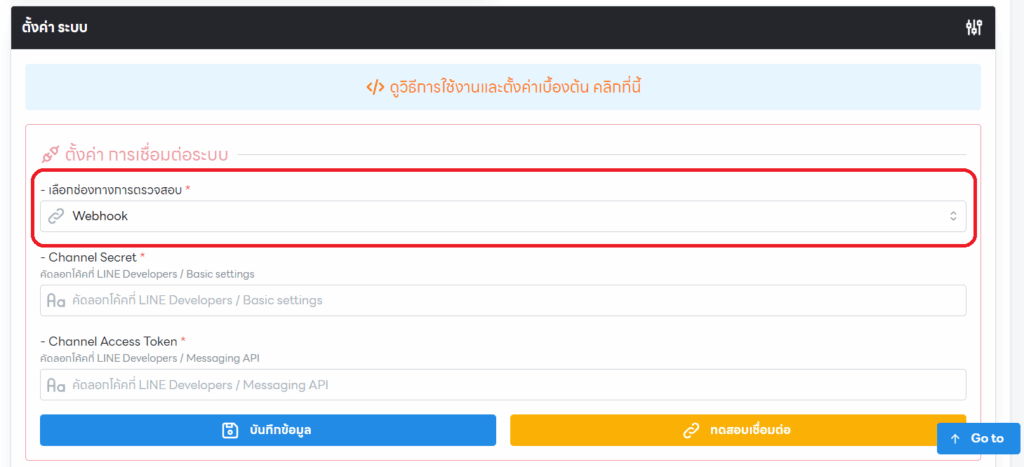1024x467 pixels.
Task: Click the Aa icon in Channel Secret field
Action: pyautogui.click(x=56, y=301)
